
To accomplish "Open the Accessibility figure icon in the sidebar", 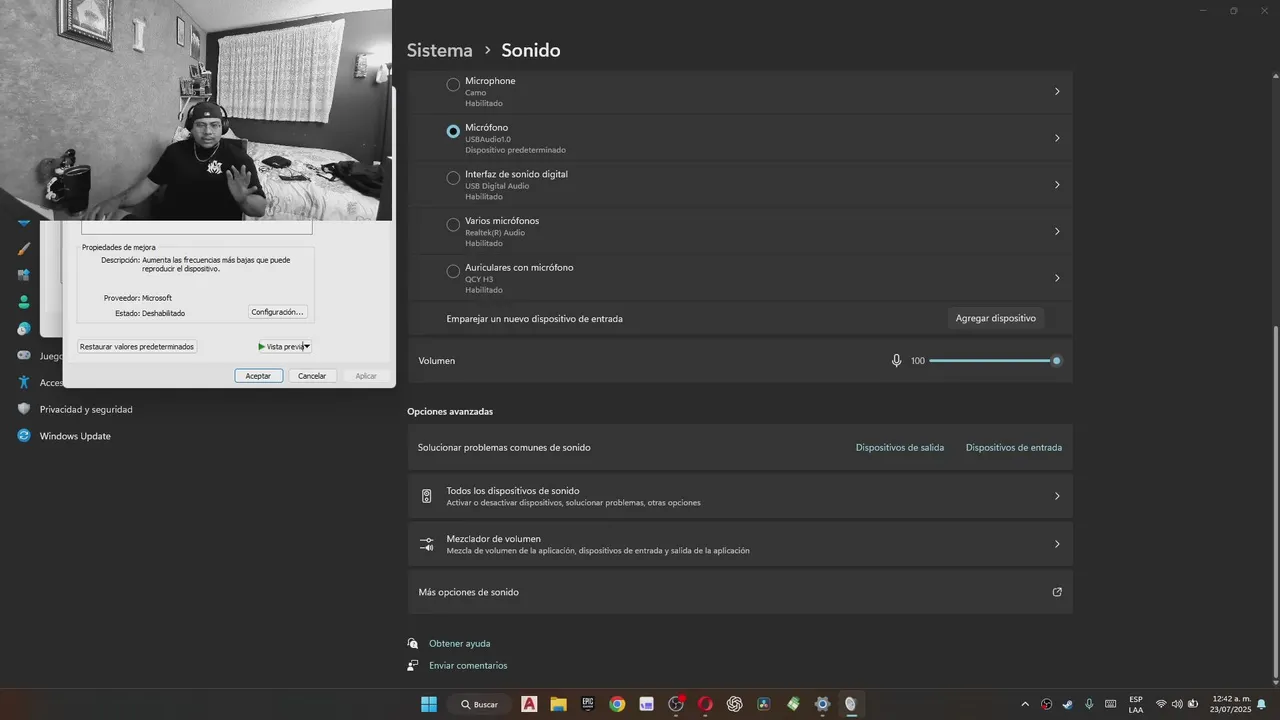I will (x=24, y=382).
